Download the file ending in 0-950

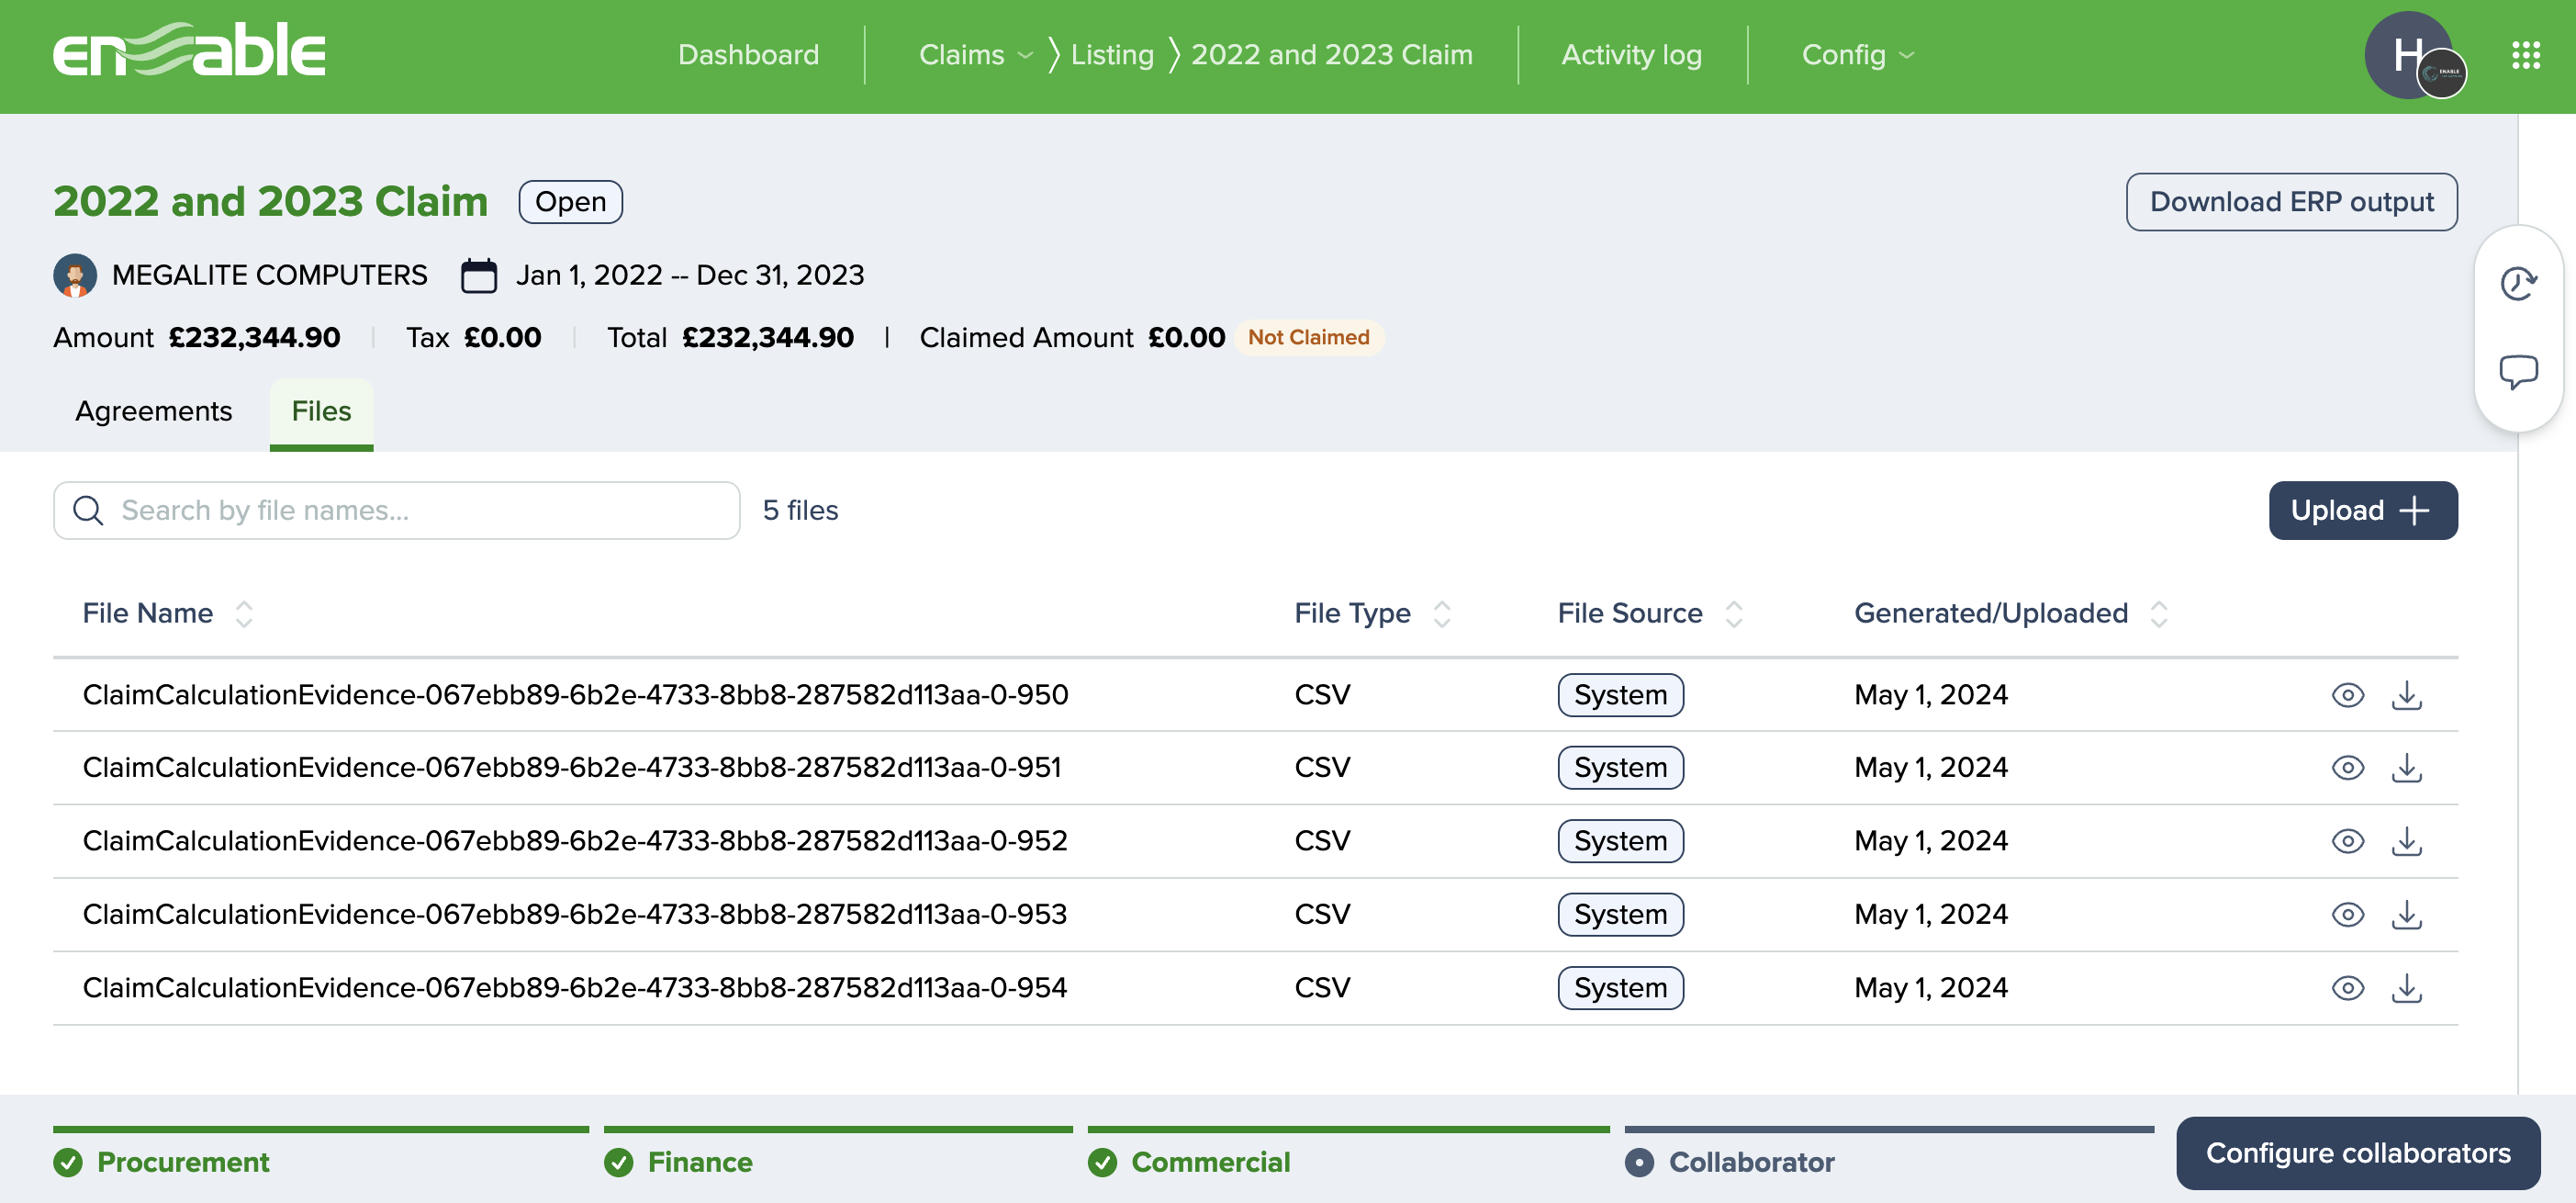coord(2406,695)
